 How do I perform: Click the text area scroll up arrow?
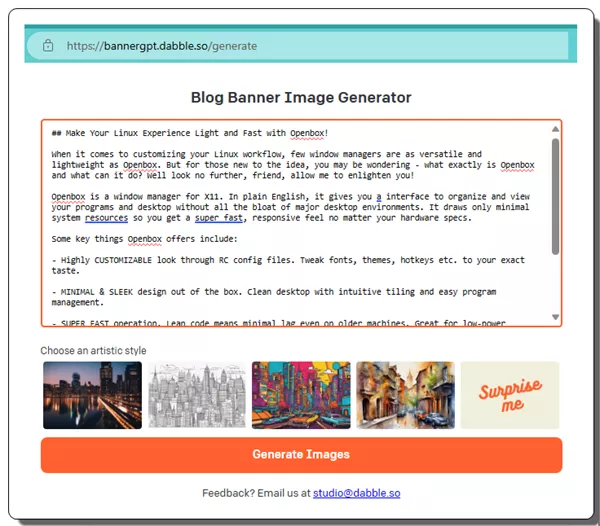click(x=556, y=129)
